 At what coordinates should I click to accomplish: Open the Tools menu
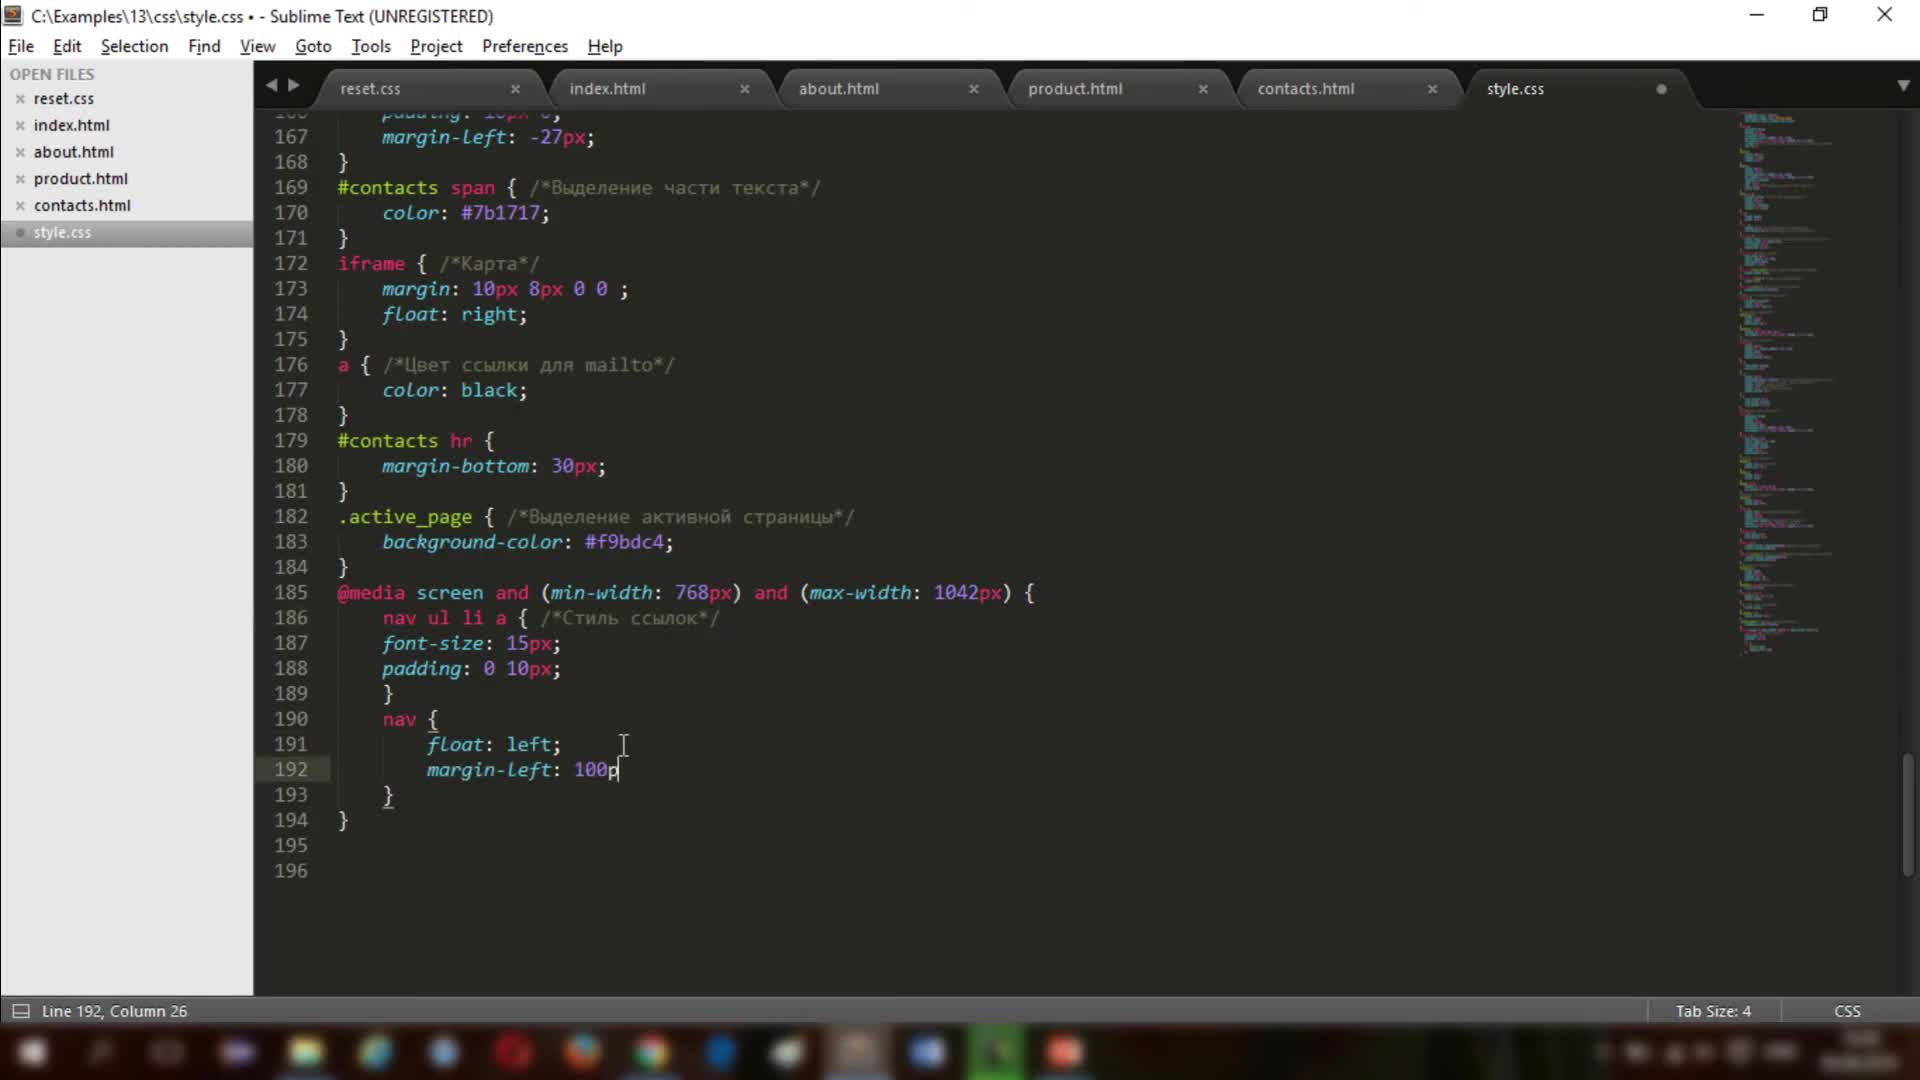[371, 46]
